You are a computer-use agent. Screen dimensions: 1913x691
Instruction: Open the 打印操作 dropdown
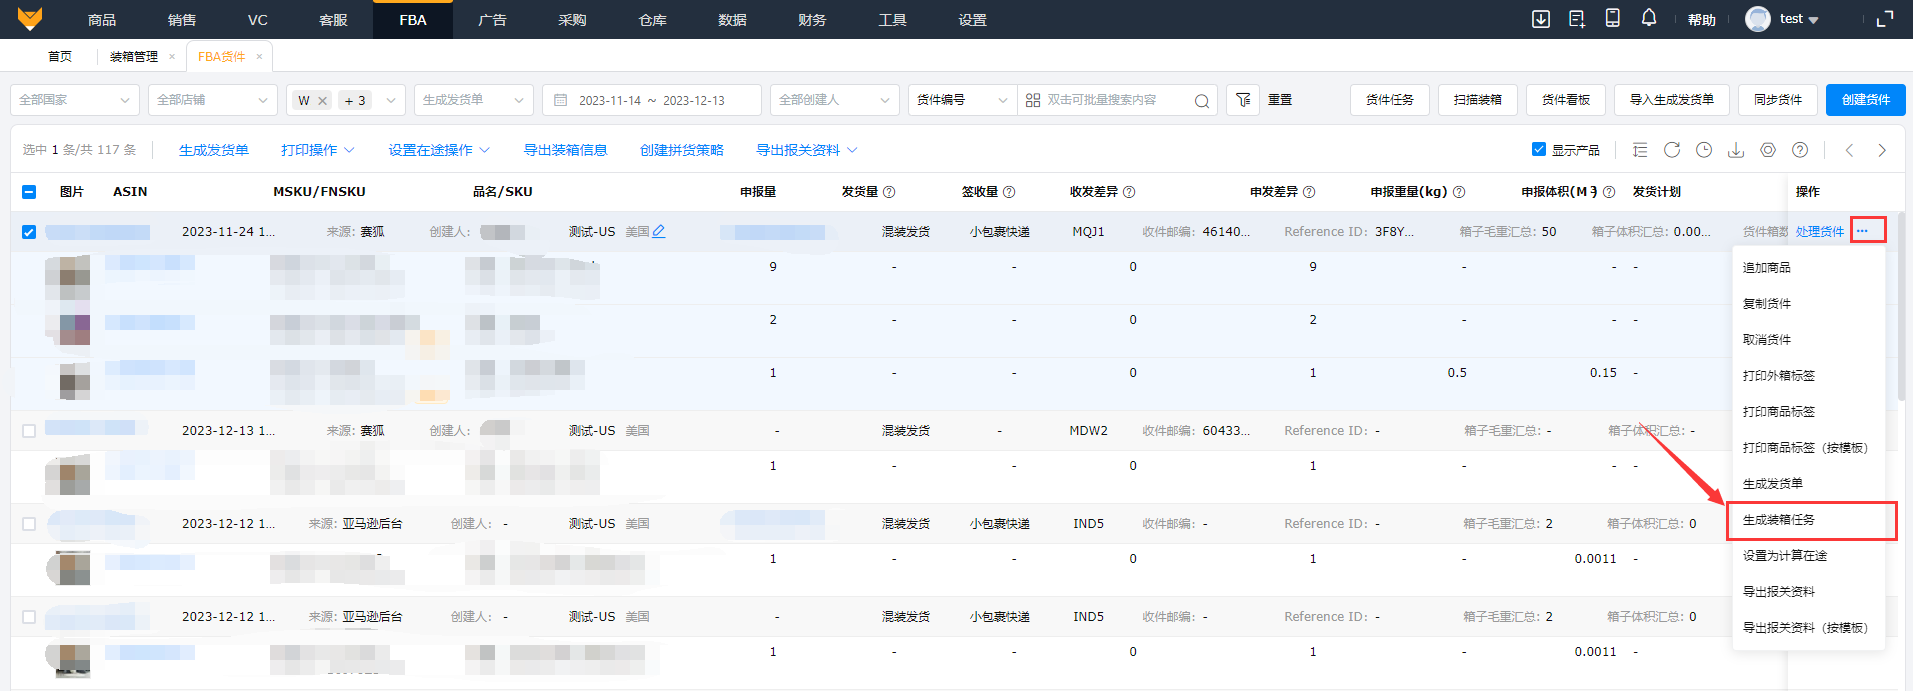click(x=317, y=150)
